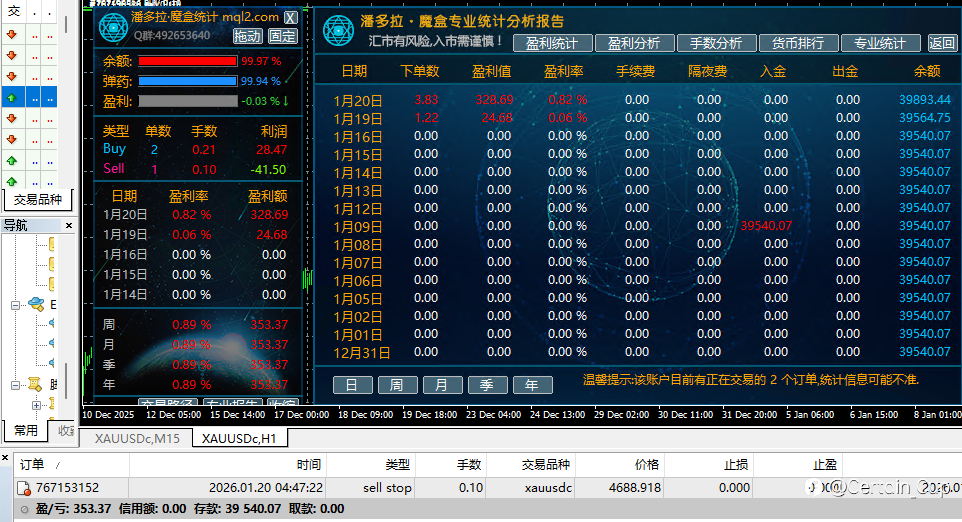
Task: Click the Pandora logo icon in statistics panel
Action: [114, 28]
